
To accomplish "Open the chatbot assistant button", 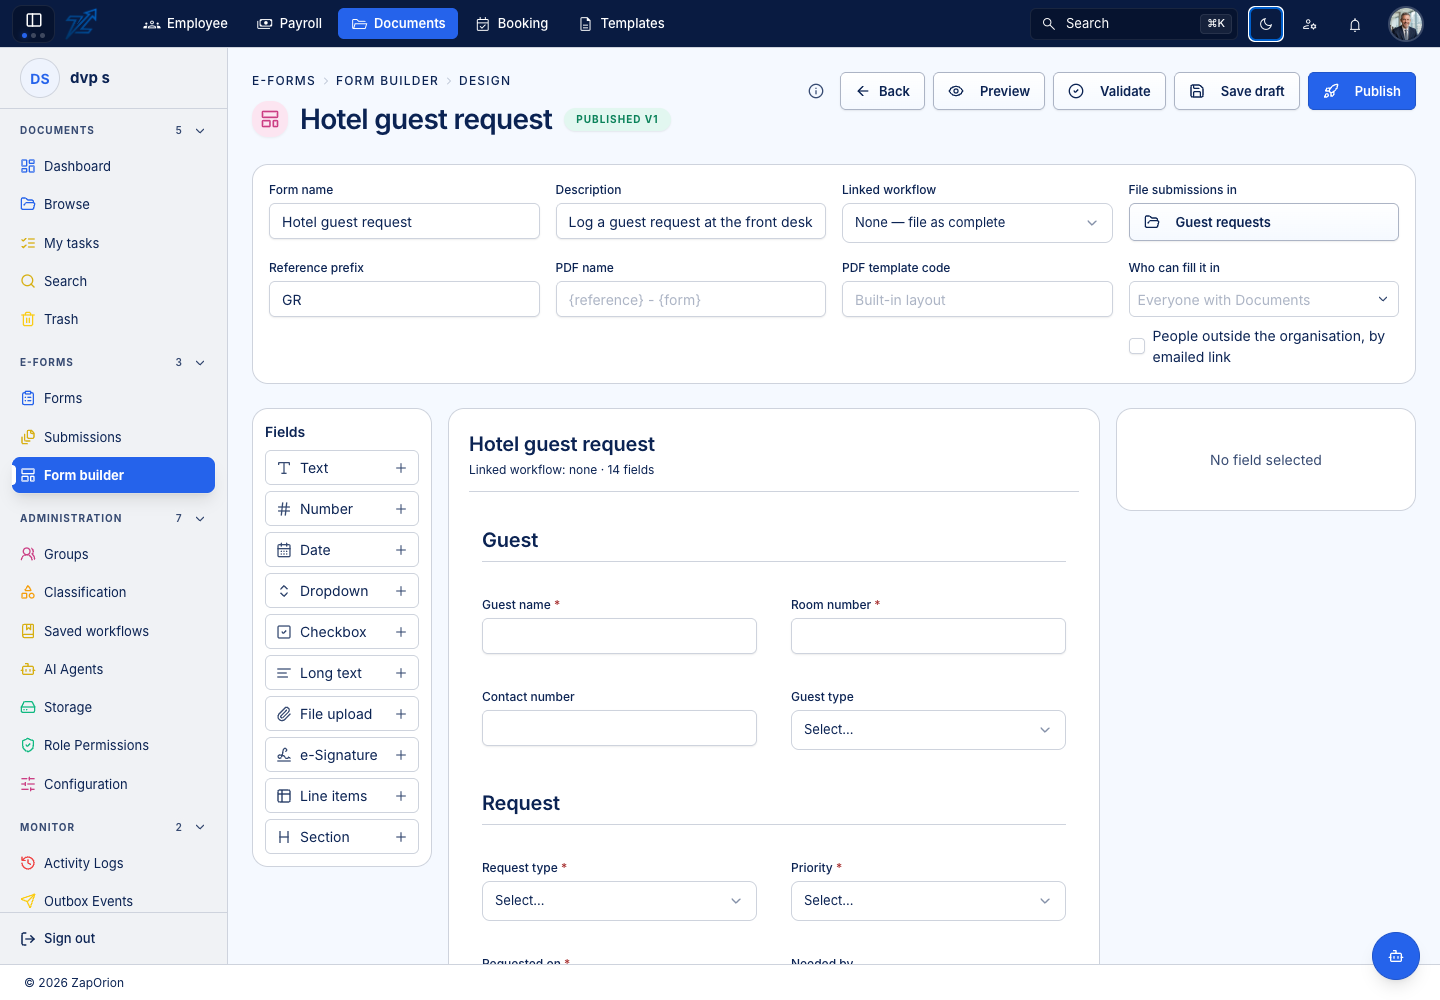I will [1396, 956].
